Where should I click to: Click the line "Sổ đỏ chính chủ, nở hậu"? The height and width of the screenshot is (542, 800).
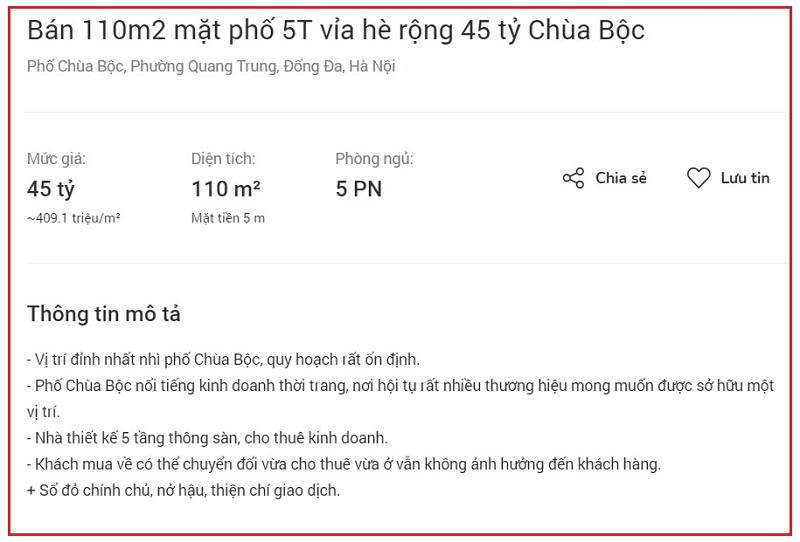[x=184, y=491]
